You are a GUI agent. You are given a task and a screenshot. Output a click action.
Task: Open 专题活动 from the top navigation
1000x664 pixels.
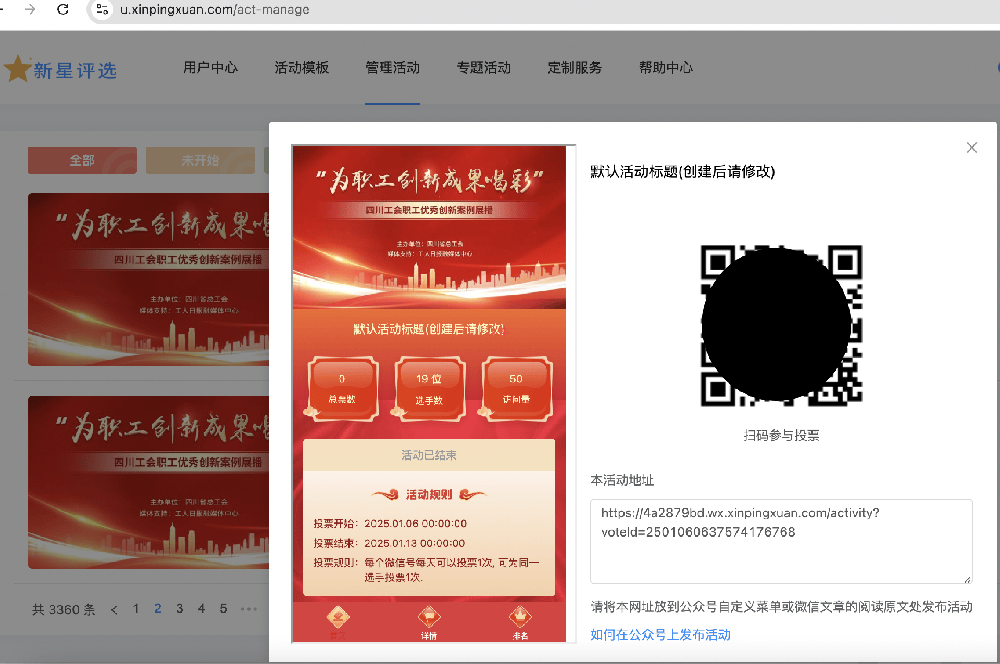(483, 68)
